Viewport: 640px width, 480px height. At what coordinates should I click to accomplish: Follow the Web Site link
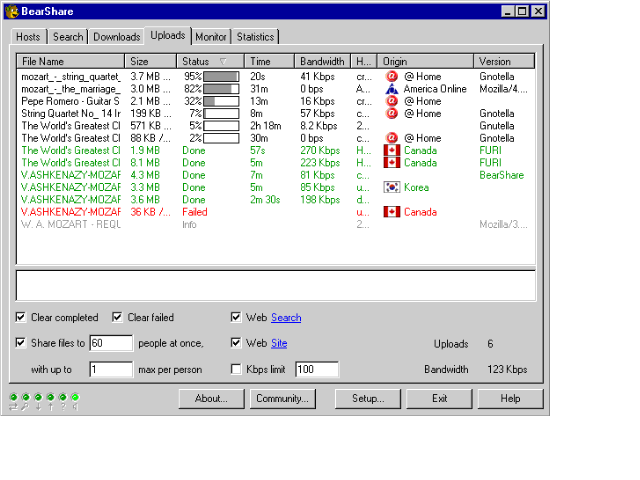click(x=279, y=343)
